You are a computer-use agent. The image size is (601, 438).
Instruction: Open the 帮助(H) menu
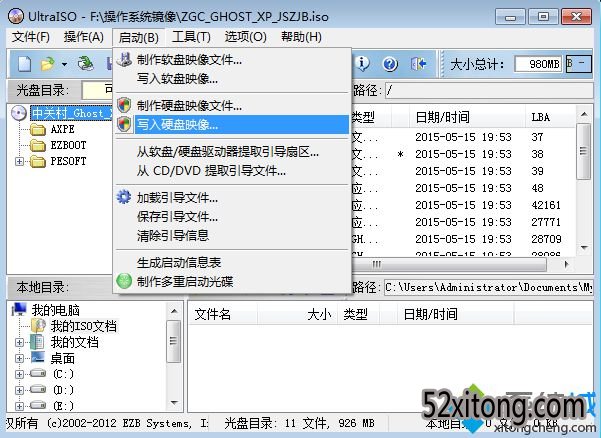301,37
